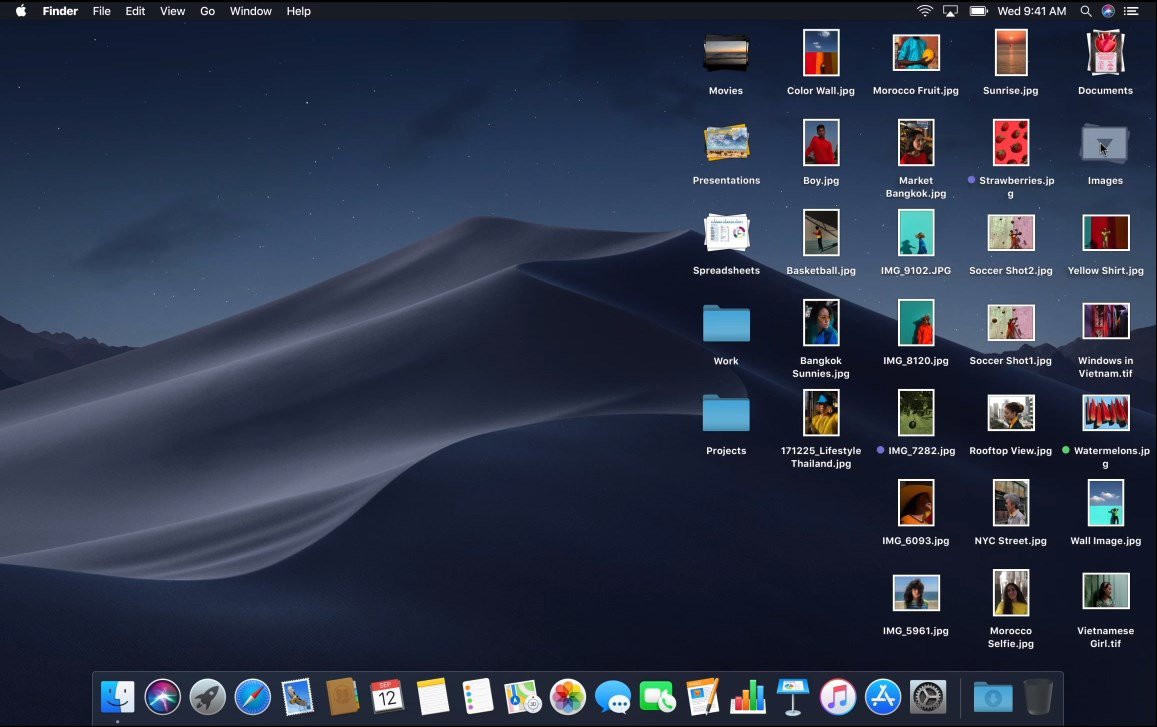Open Notification Center icon in menu bar
This screenshot has width=1157, height=727.
click(1131, 11)
